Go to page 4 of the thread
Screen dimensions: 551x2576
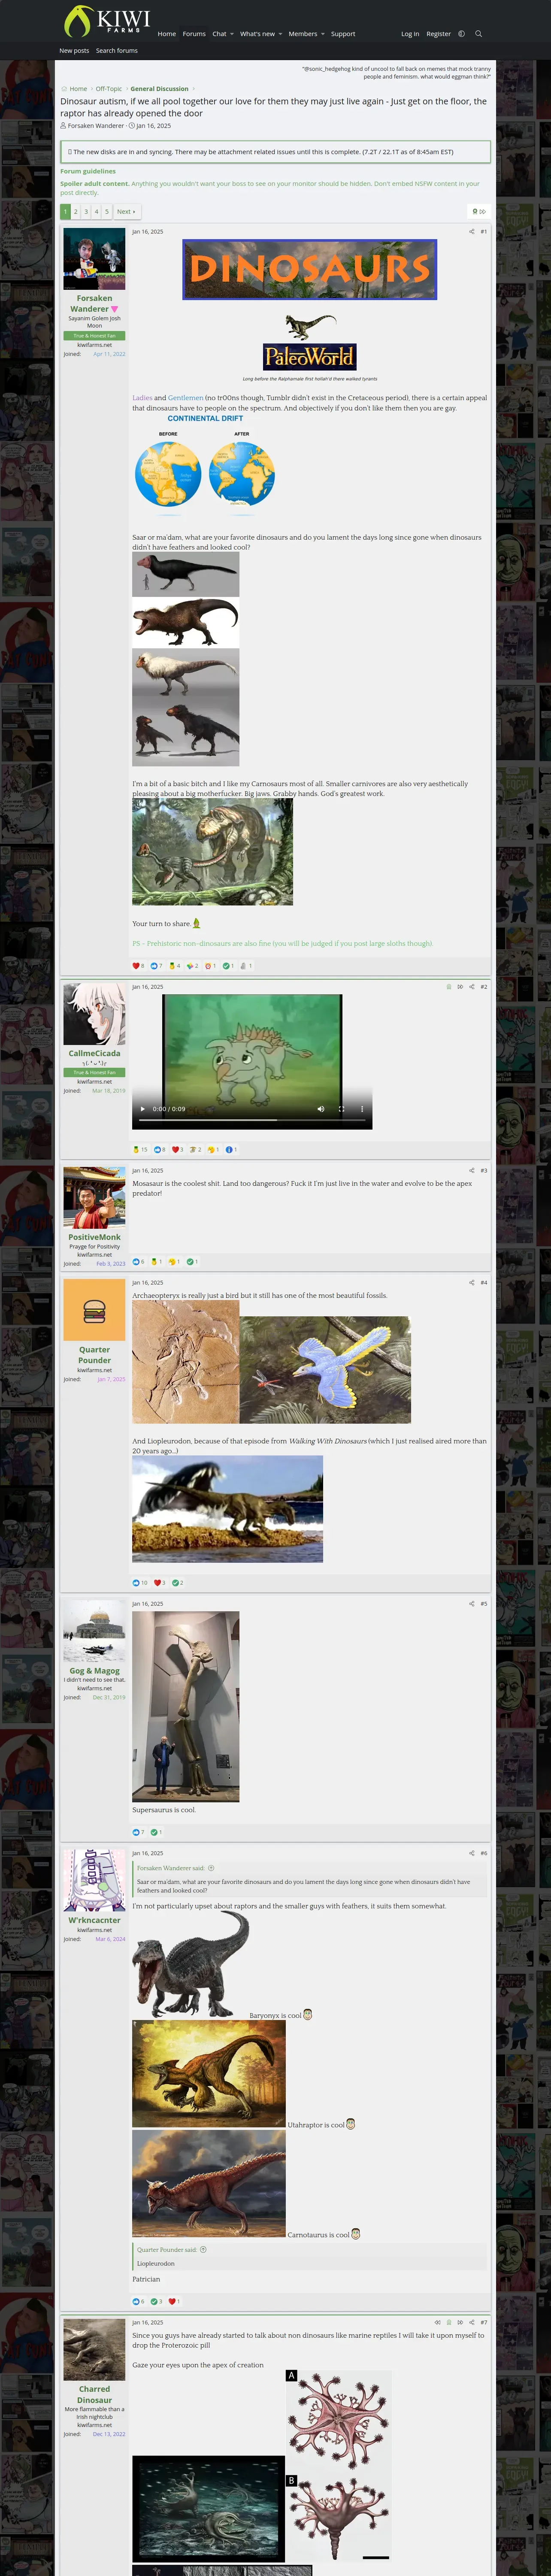pyautogui.click(x=97, y=212)
